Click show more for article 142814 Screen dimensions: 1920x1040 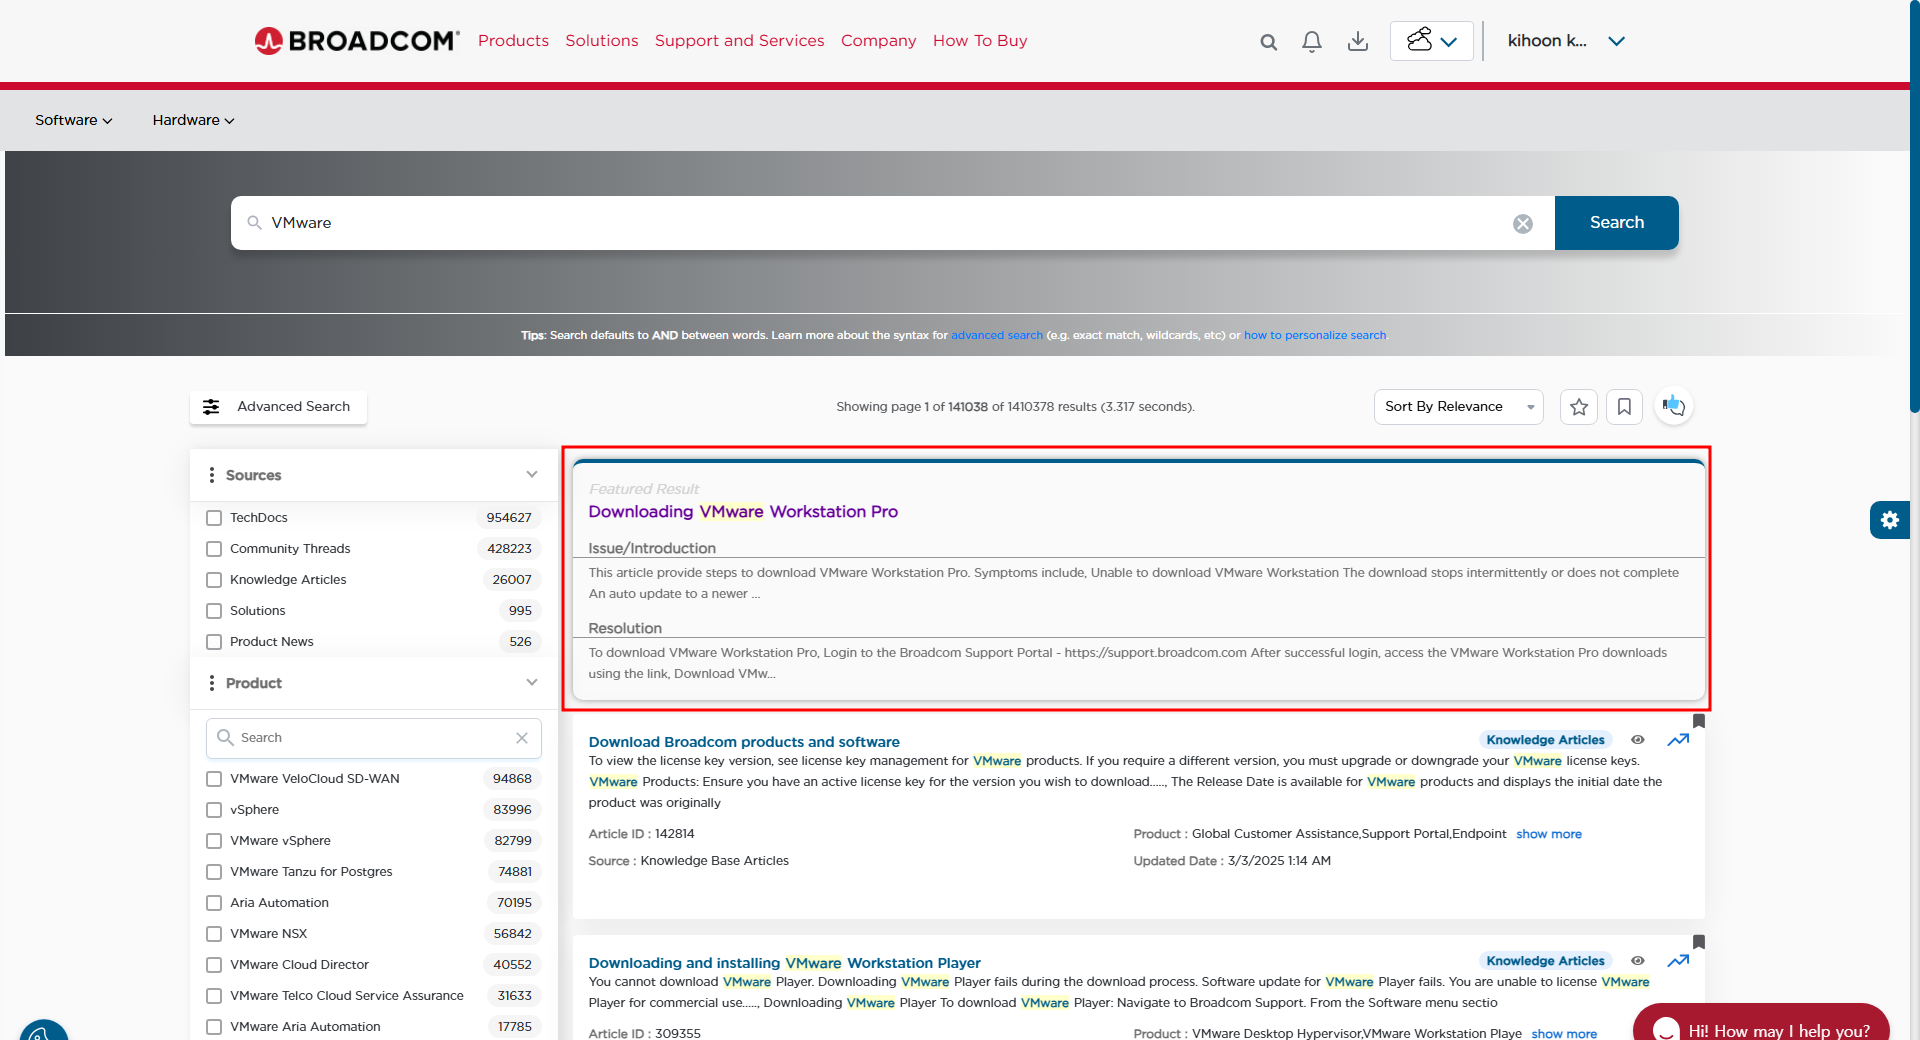1548,834
